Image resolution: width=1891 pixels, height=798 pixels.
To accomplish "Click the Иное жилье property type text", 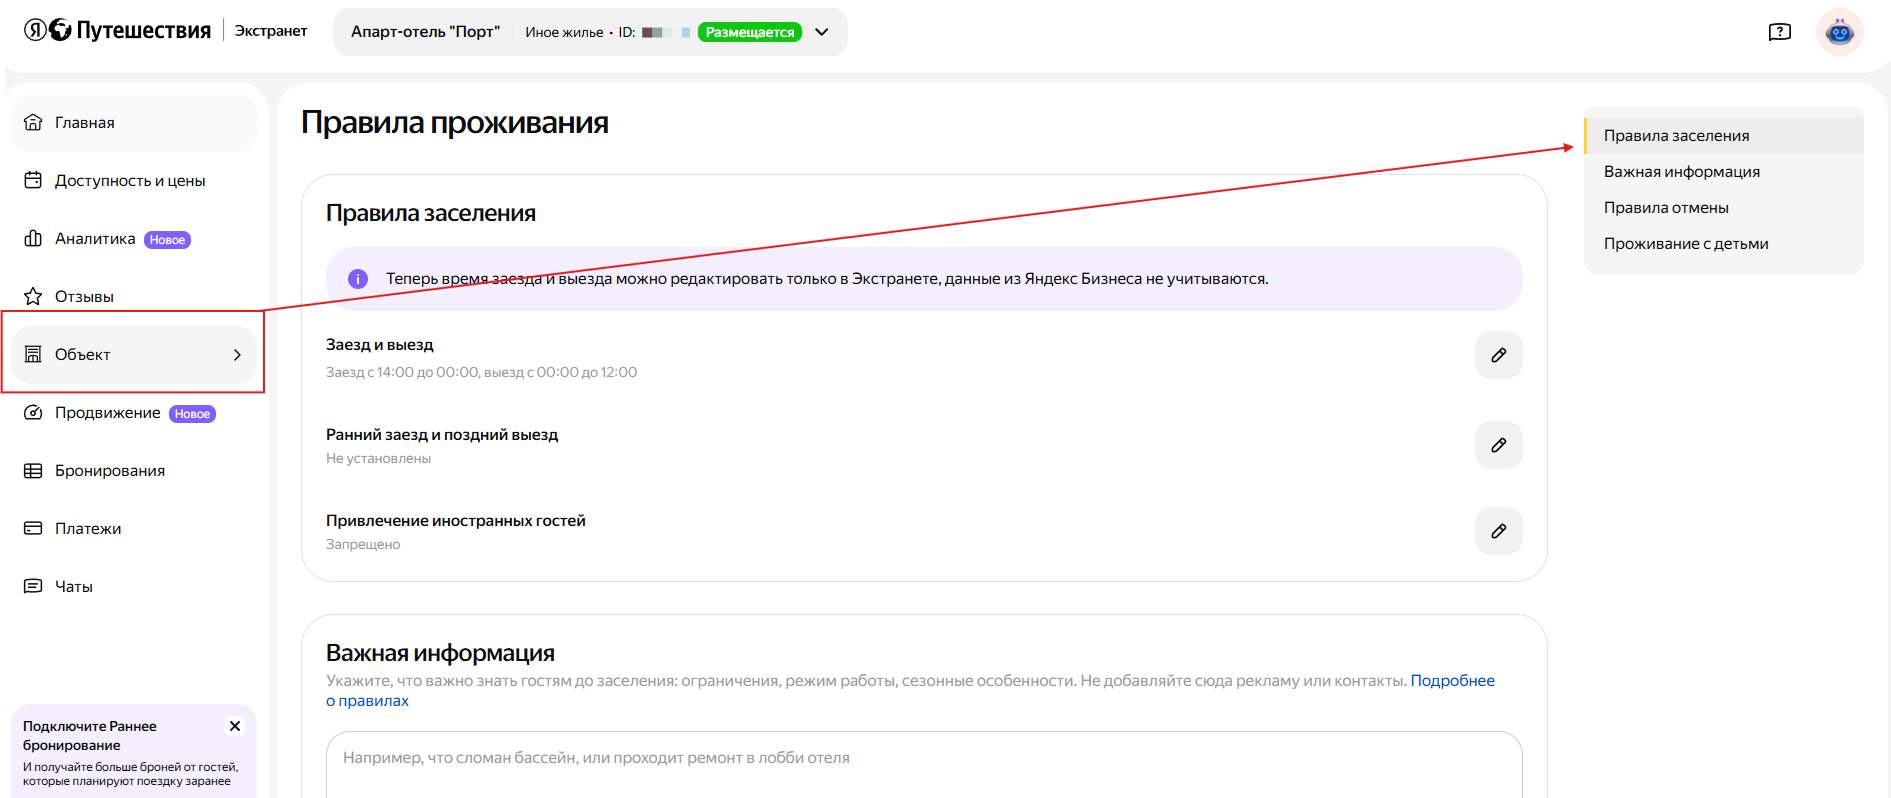I will [x=564, y=32].
